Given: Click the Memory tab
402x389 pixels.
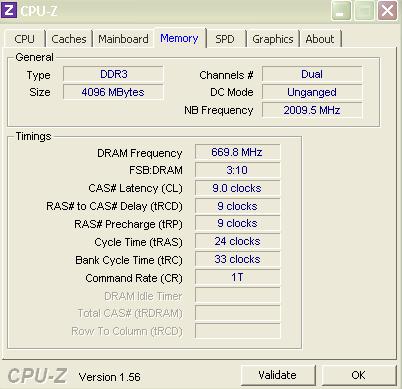Looking at the screenshot, I should click(x=179, y=38).
